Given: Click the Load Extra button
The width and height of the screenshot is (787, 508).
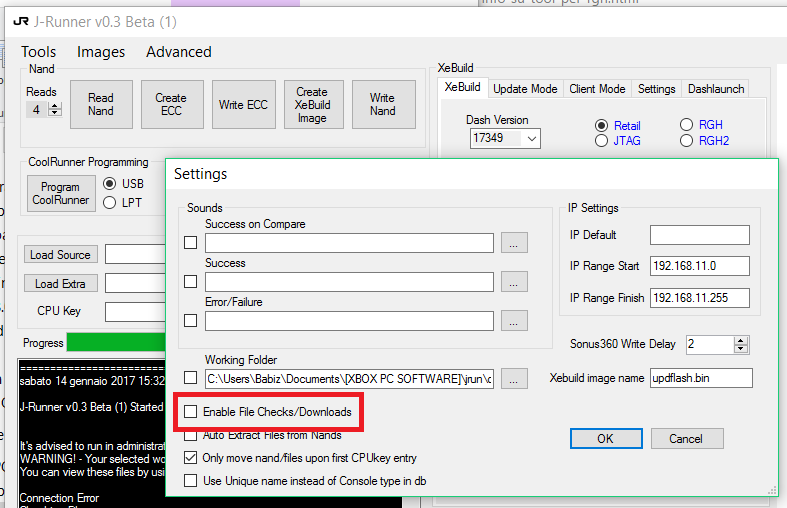Looking at the screenshot, I should coord(60,284).
